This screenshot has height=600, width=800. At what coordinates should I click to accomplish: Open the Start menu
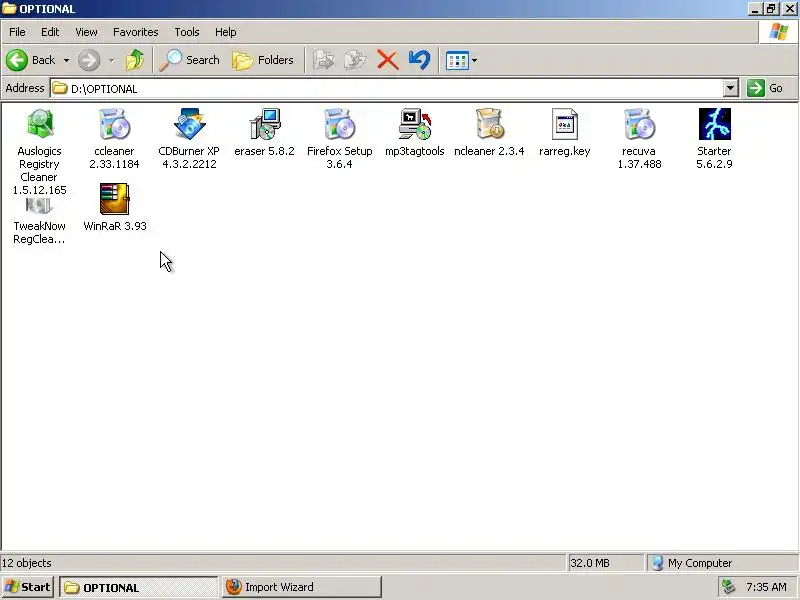(28, 587)
